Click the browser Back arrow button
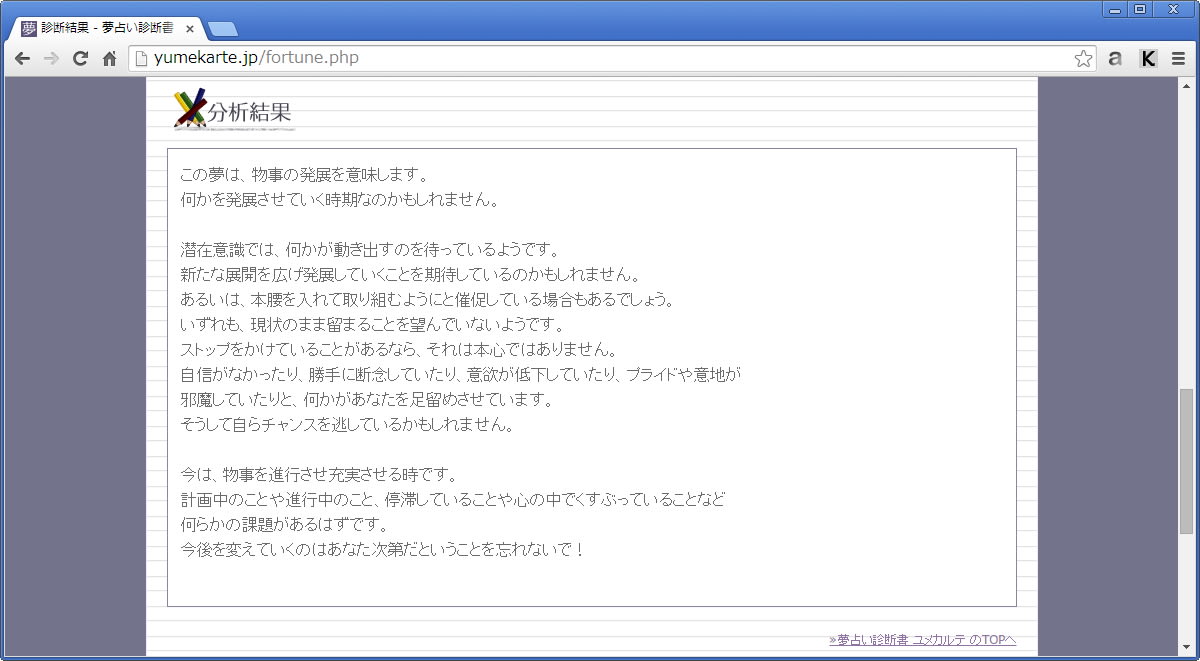1200x661 pixels. click(x=22, y=59)
